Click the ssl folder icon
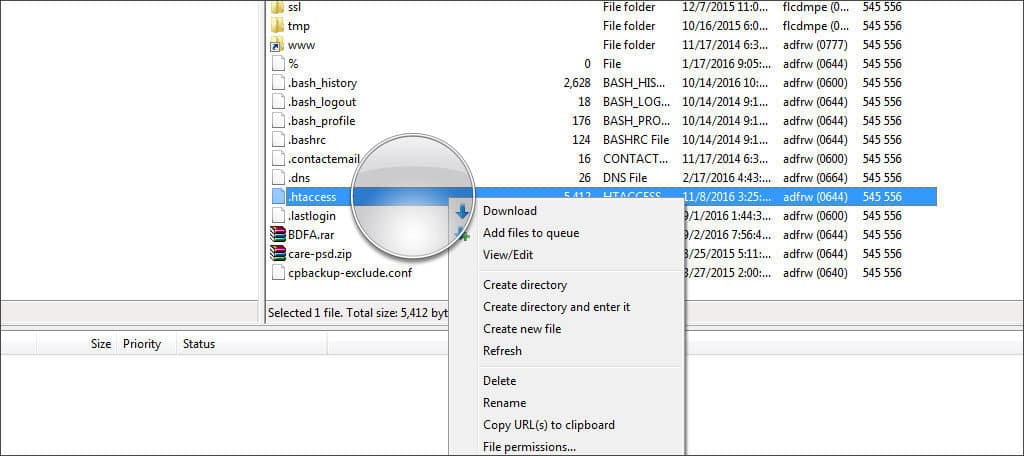Viewport: 1024px width, 456px height. 278,7
